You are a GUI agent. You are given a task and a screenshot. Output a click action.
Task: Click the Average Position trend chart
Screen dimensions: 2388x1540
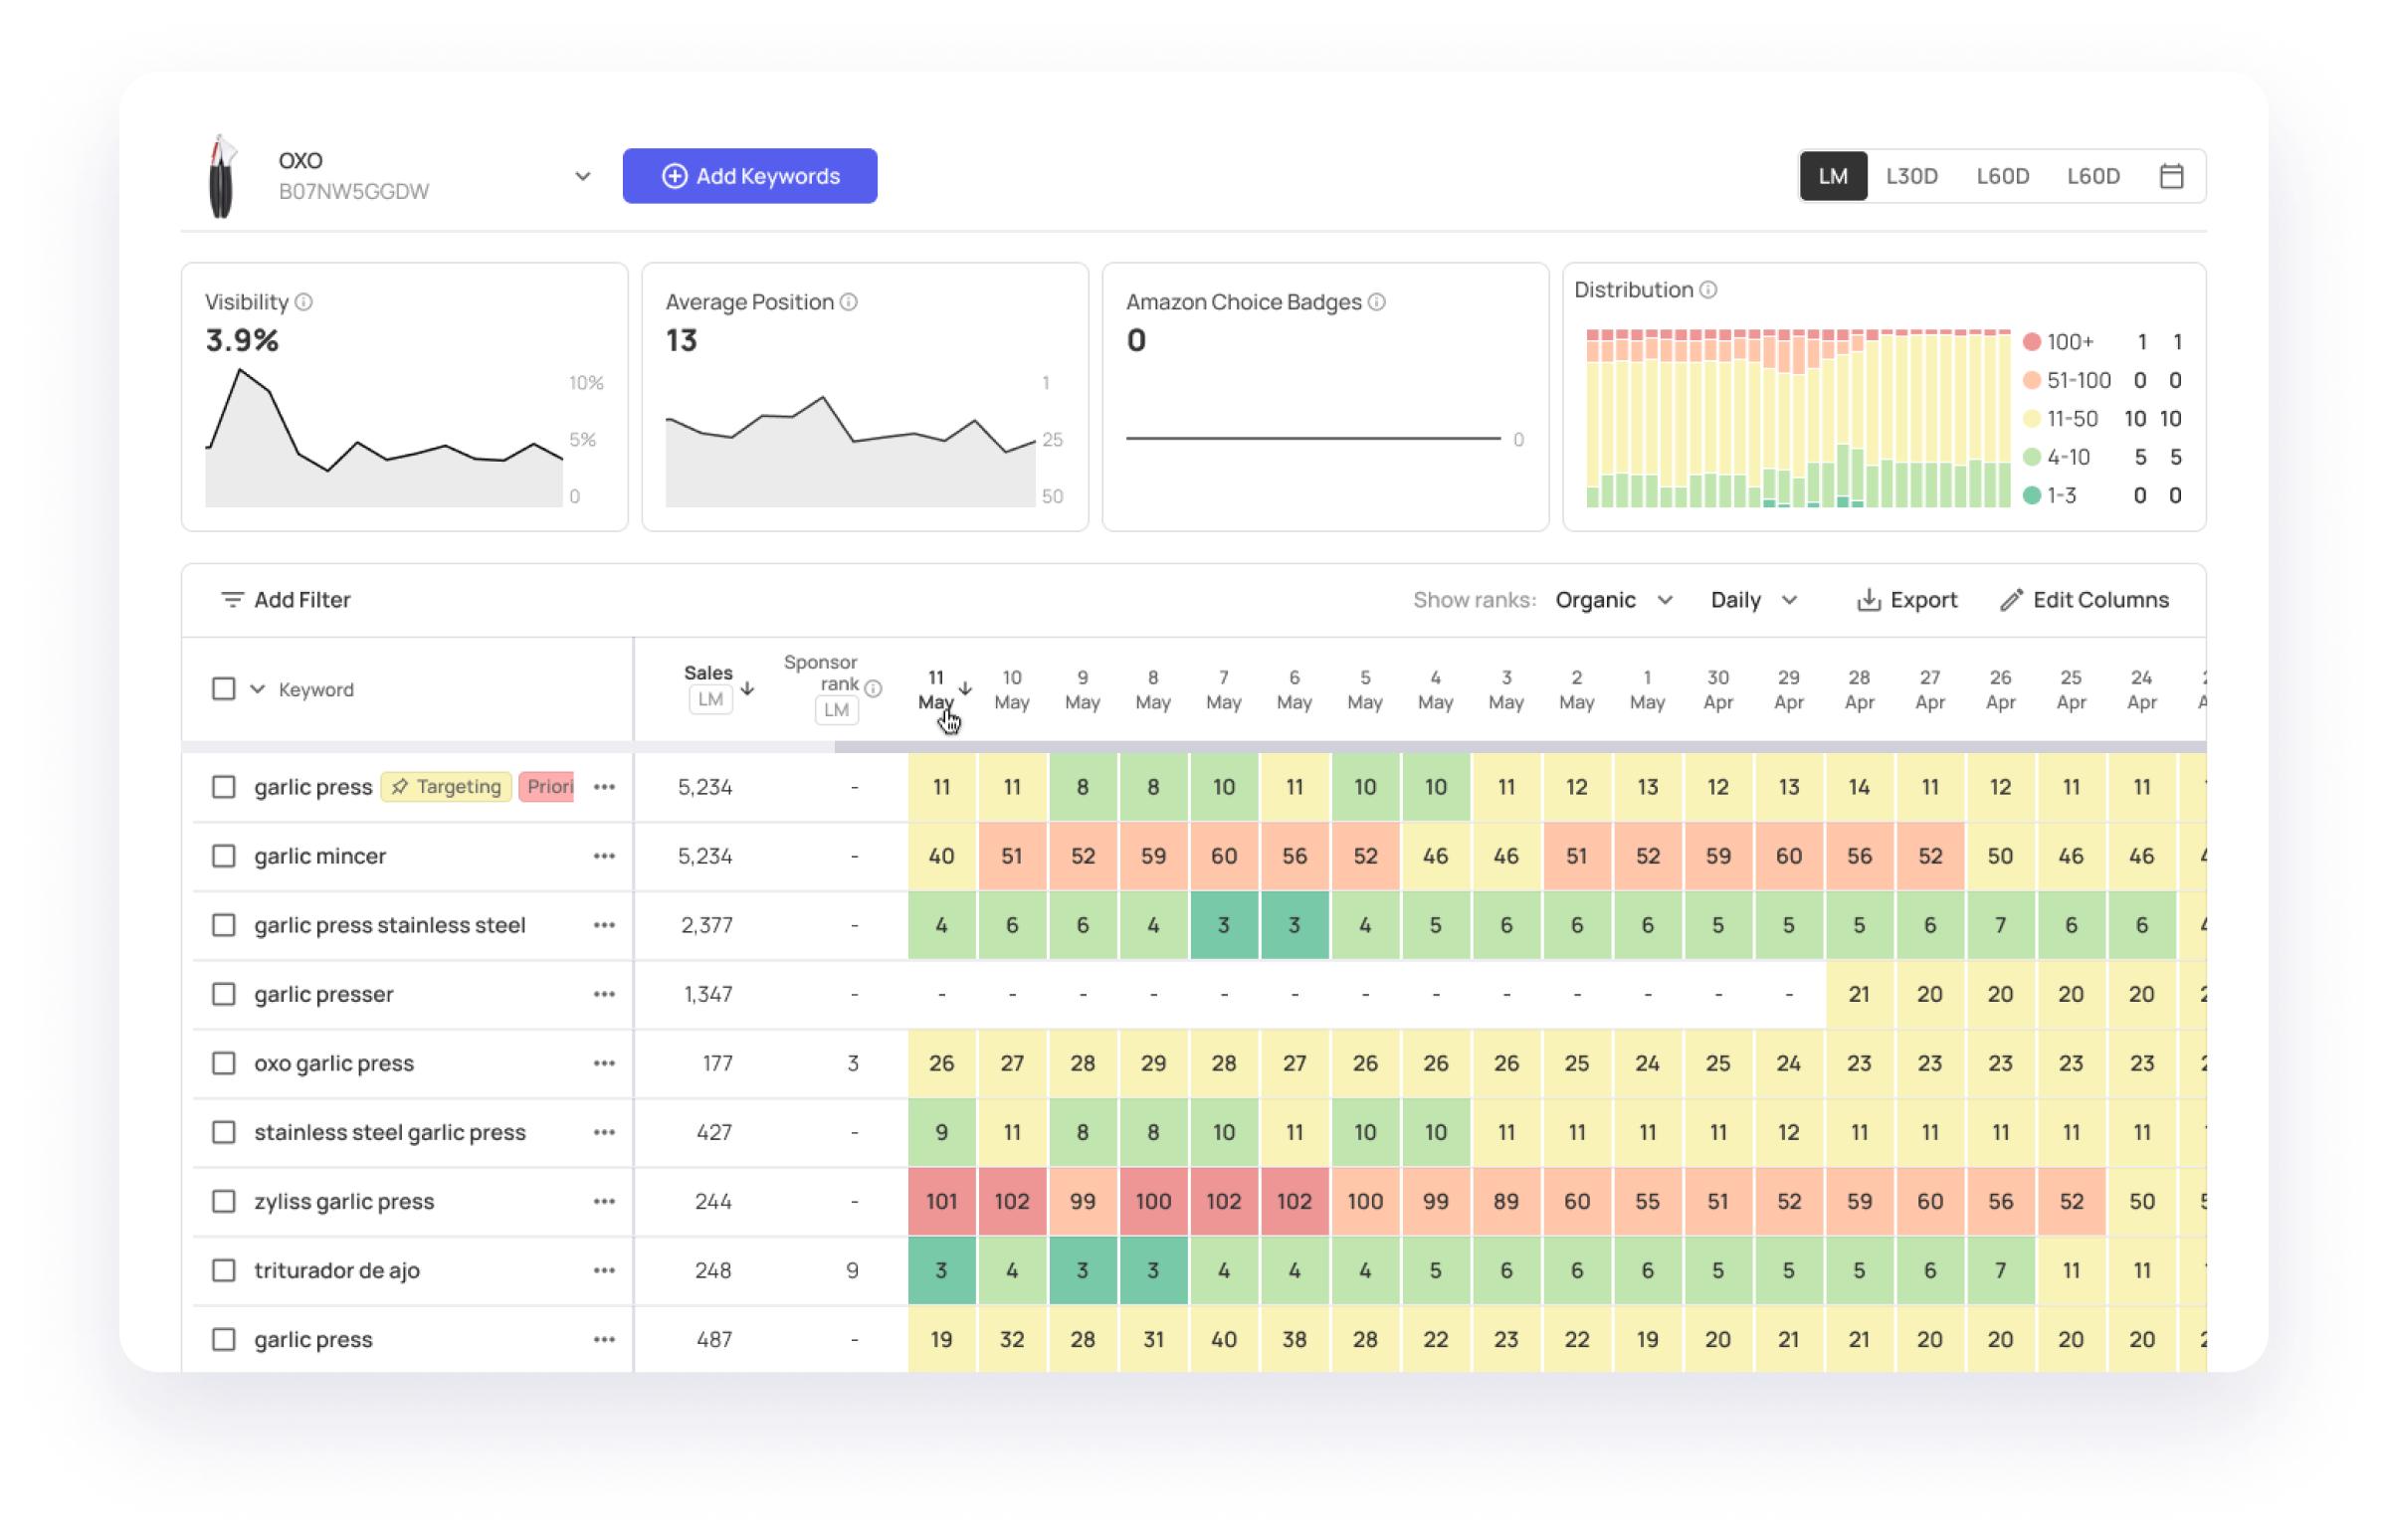point(850,450)
